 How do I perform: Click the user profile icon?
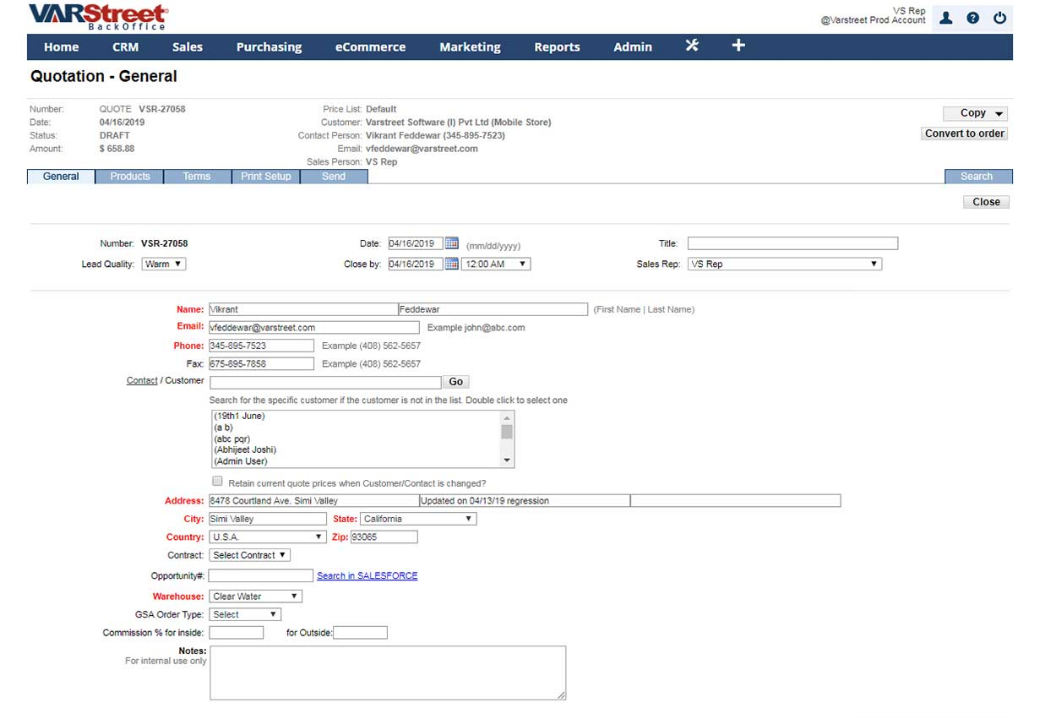coord(945,18)
